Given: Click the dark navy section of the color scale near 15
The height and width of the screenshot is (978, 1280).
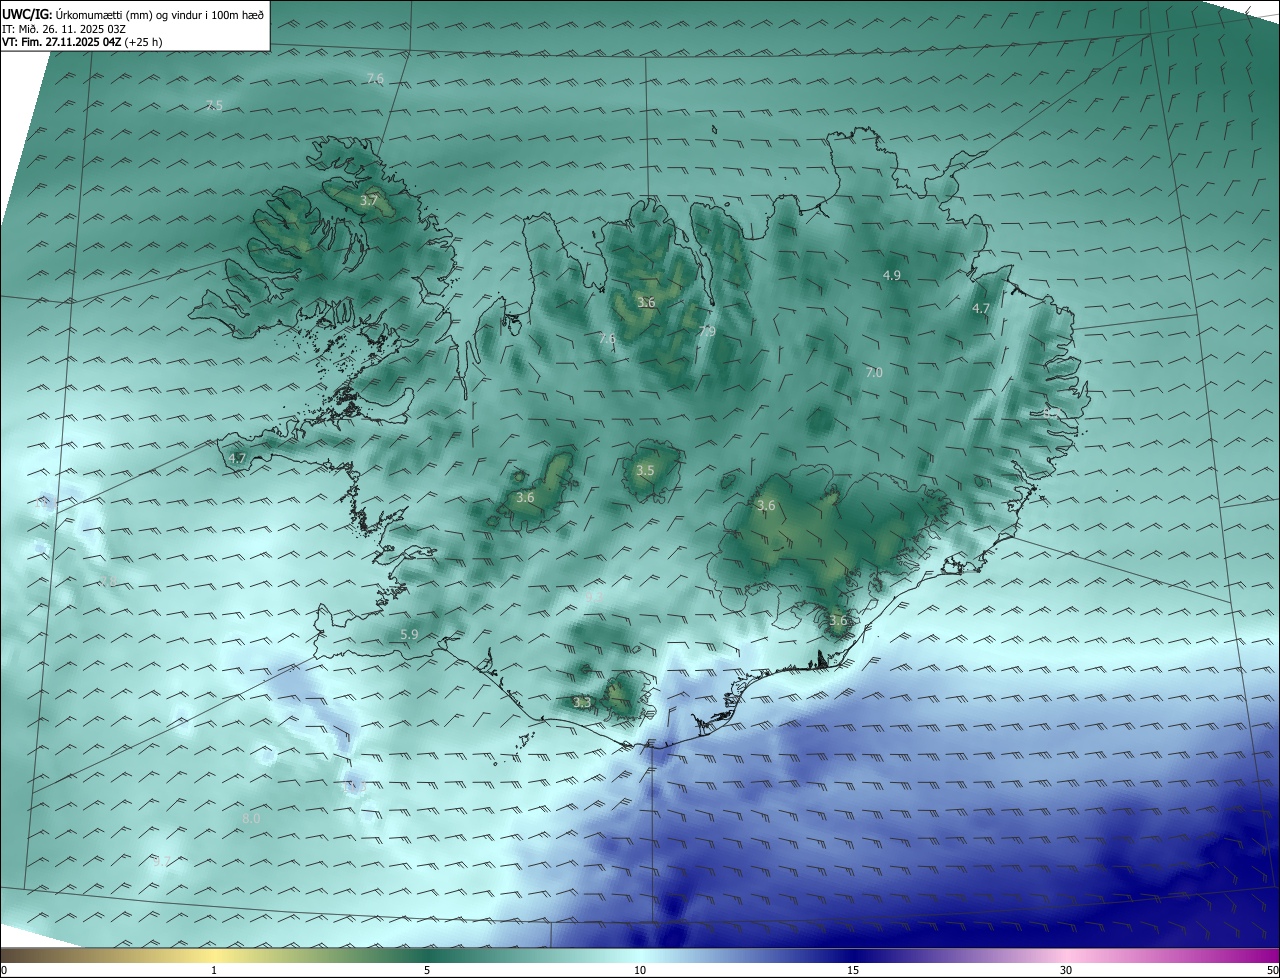Looking at the screenshot, I should [853, 955].
